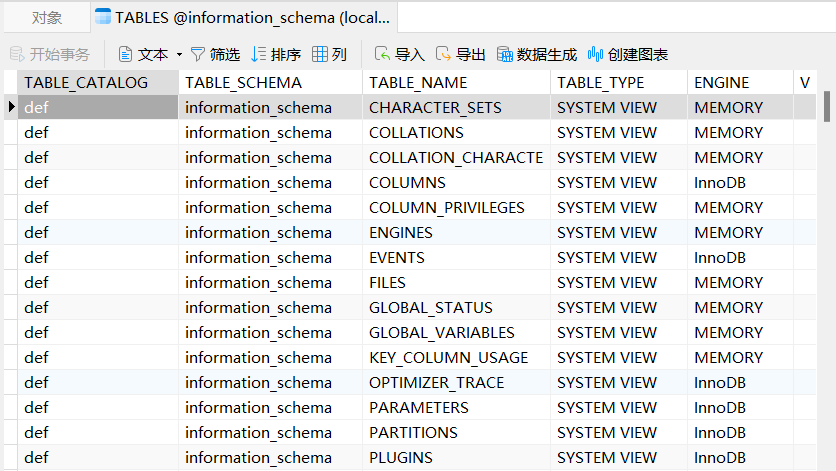Click the ENGINE column header
Viewport: 836px width, 471px height.
[741, 83]
